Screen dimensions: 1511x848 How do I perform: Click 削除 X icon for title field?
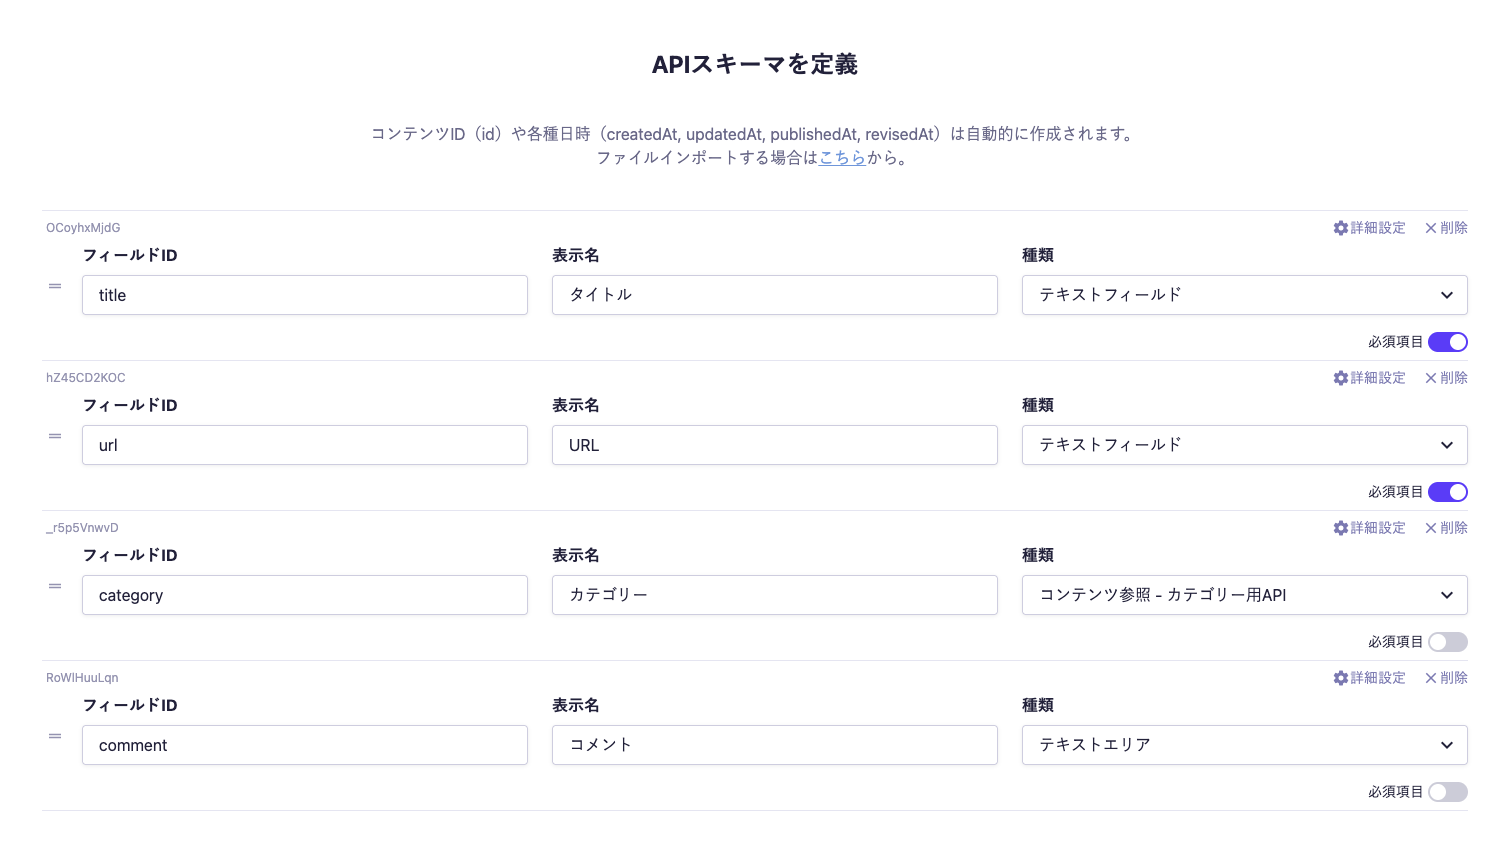[x=1431, y=228]
